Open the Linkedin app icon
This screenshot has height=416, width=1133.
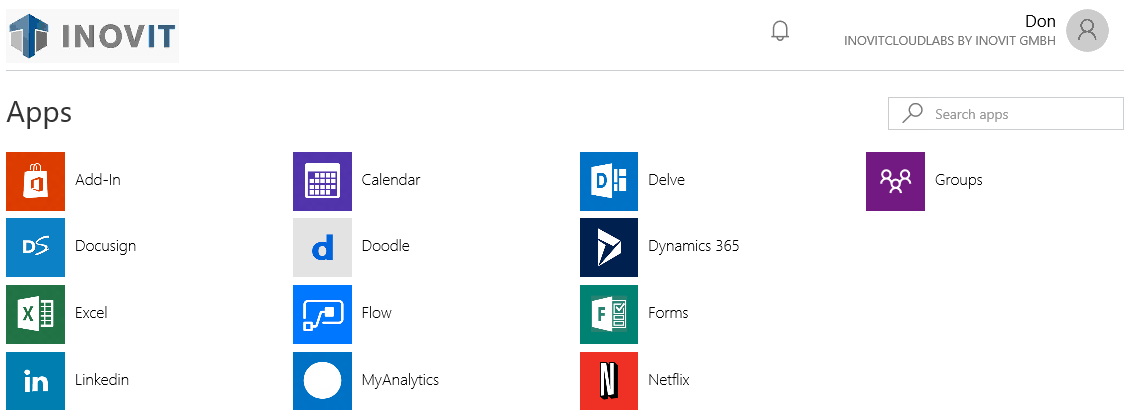tap(35, 381)
